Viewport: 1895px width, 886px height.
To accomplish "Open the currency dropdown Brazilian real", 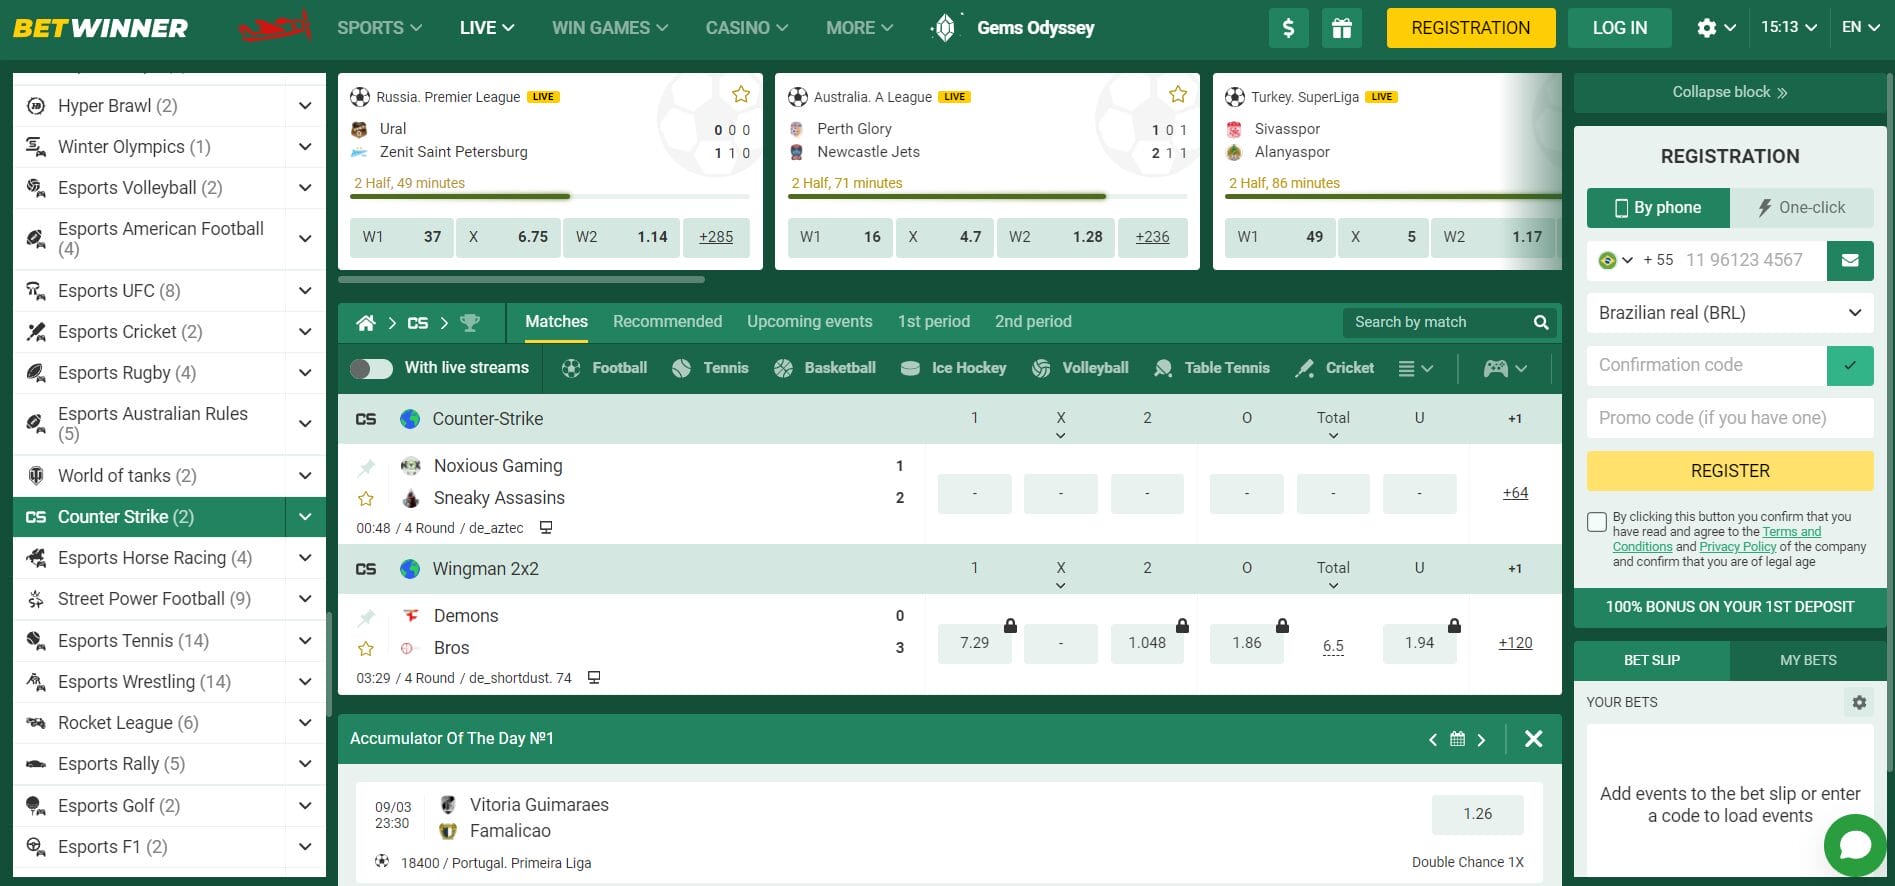I will (1730, 313).
